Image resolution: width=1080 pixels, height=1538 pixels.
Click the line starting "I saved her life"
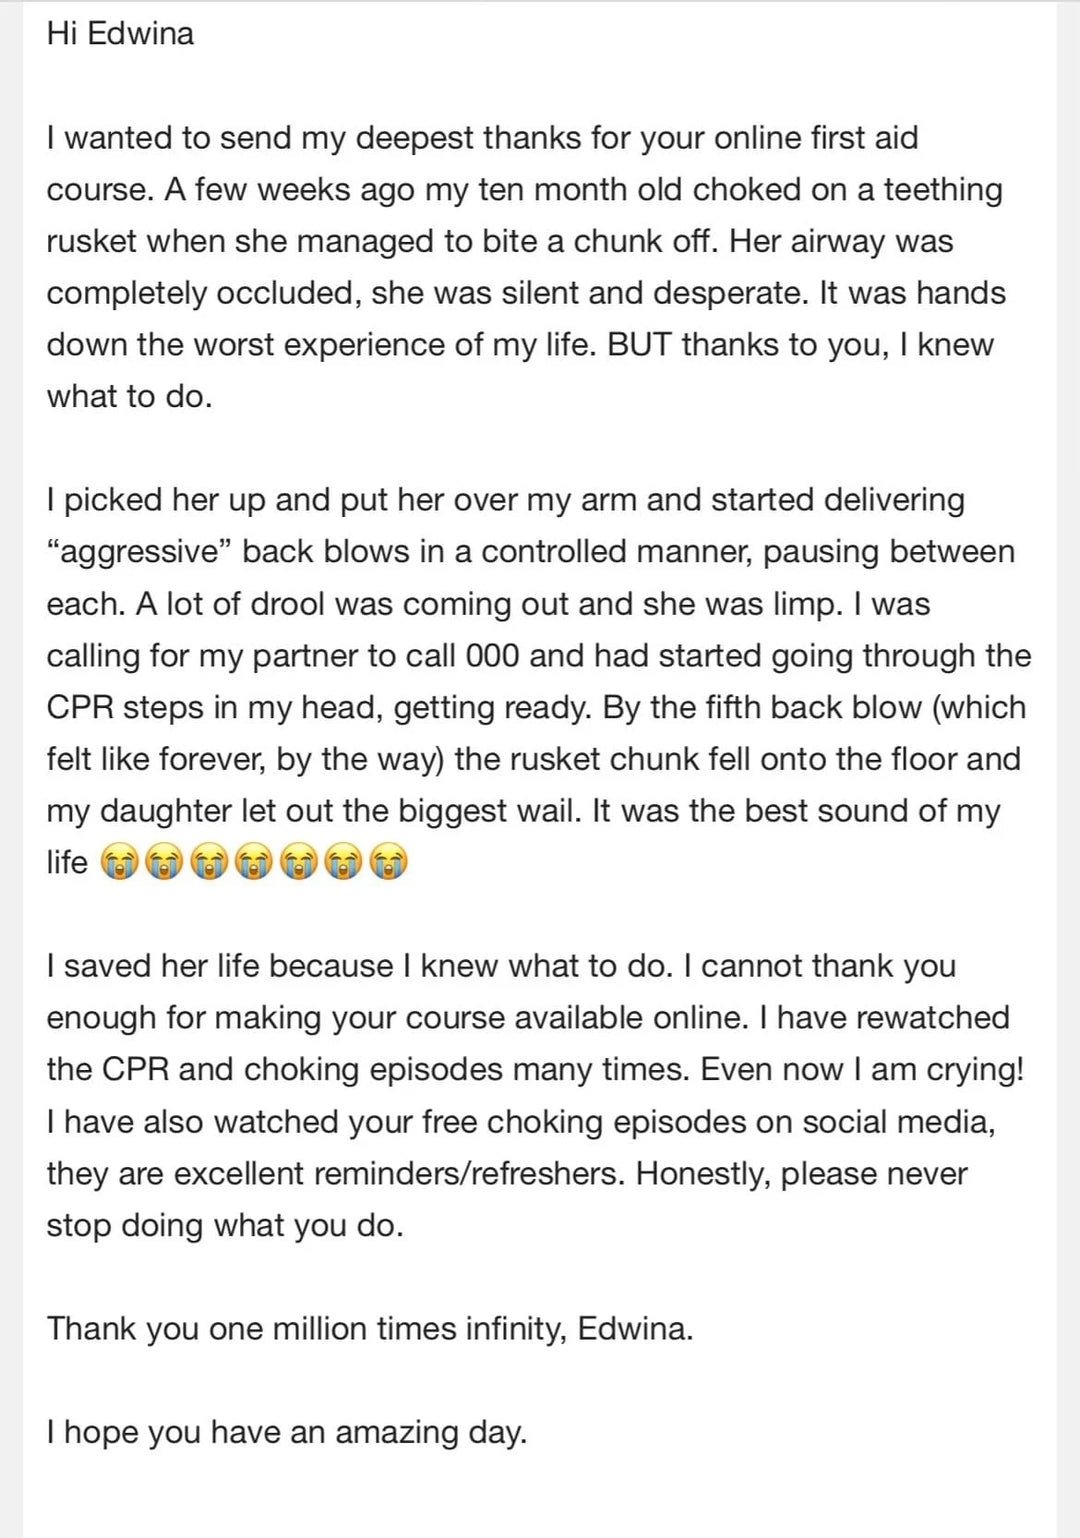coord(500,966)
